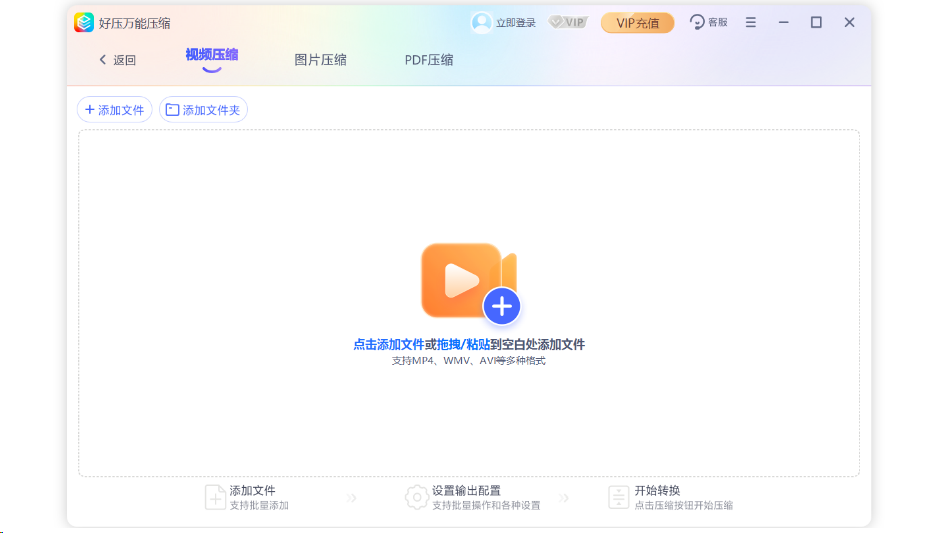Image resolution: width=948 pixels, height=533 pixels.
Task: Click the 添加文件 add file button
Action: 114,110
